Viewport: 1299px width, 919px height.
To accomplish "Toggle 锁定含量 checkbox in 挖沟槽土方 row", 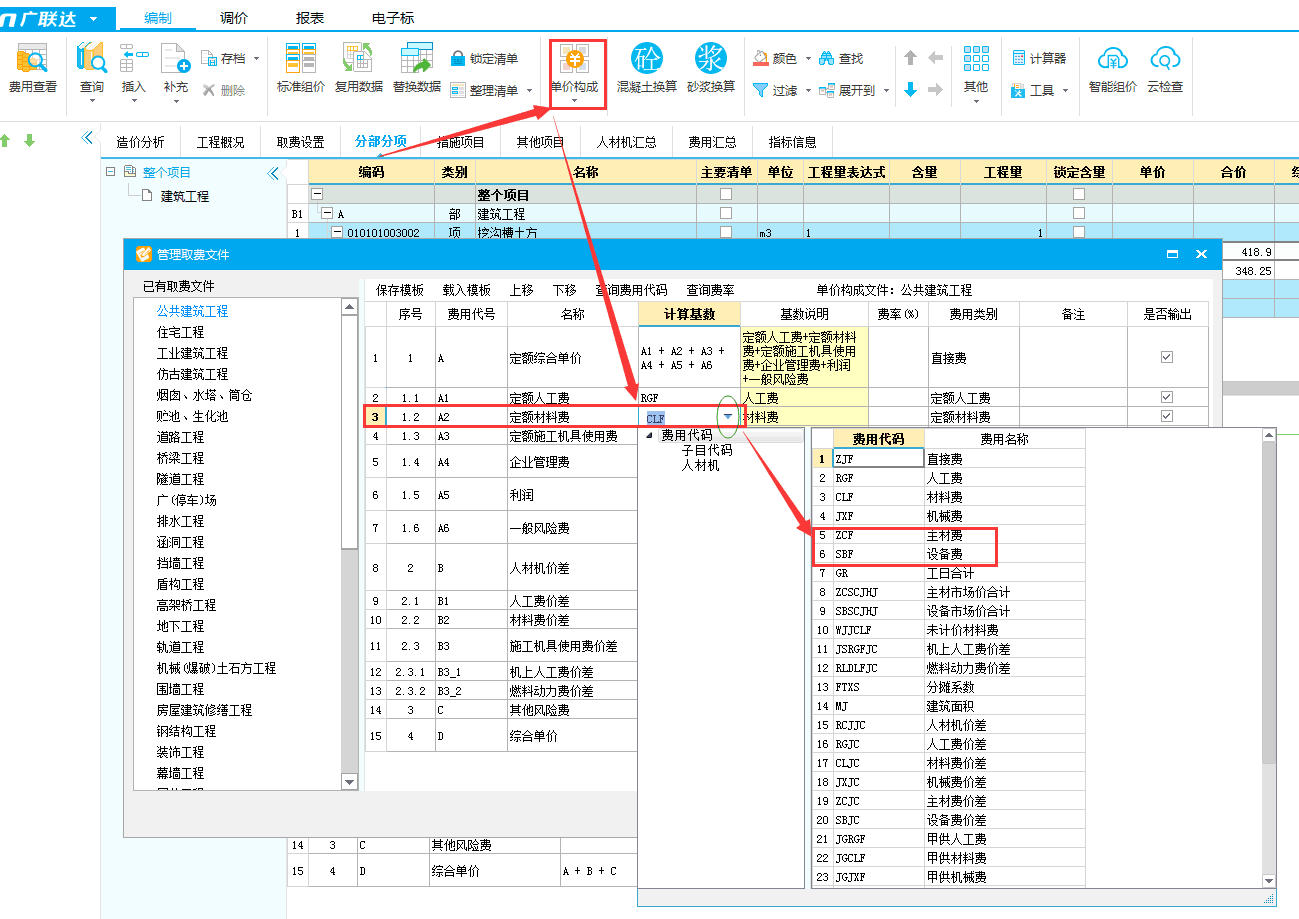I will pos(1078,232).
